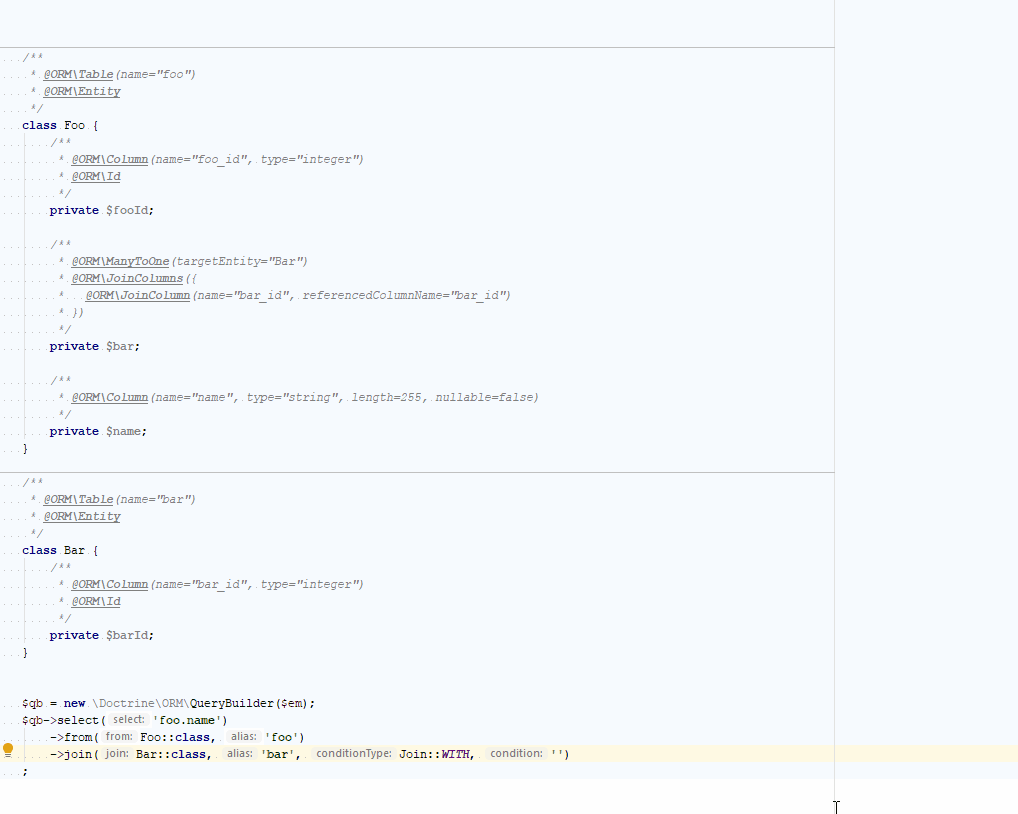The width and height of the screenshot is (1018, 814).
Task: Click the $em constructor argument
Action: [292, 704]
